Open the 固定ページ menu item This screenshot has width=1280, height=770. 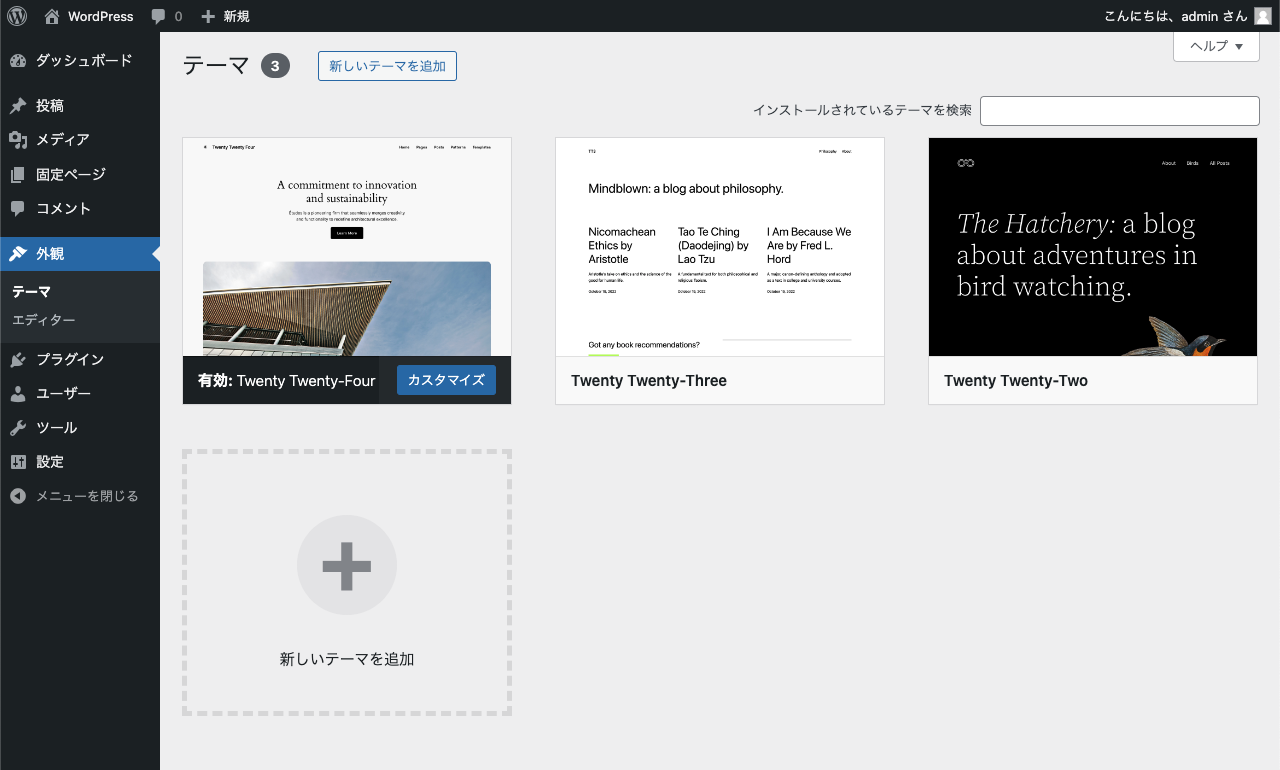pos(80,175)
